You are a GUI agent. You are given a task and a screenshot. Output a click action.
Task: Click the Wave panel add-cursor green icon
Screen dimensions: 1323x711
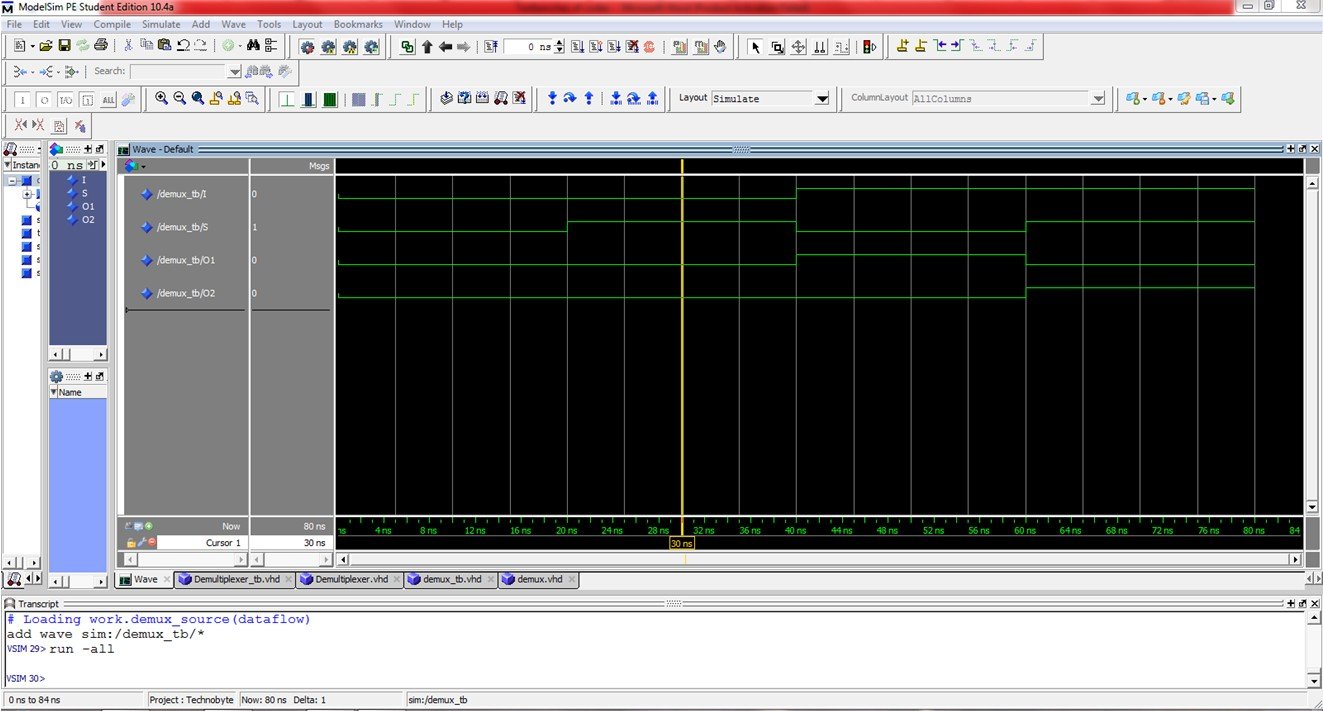[x=149, y=526]
